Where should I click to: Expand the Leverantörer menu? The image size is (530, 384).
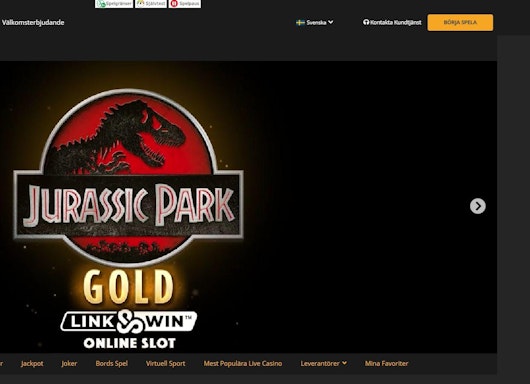(323, 363)
